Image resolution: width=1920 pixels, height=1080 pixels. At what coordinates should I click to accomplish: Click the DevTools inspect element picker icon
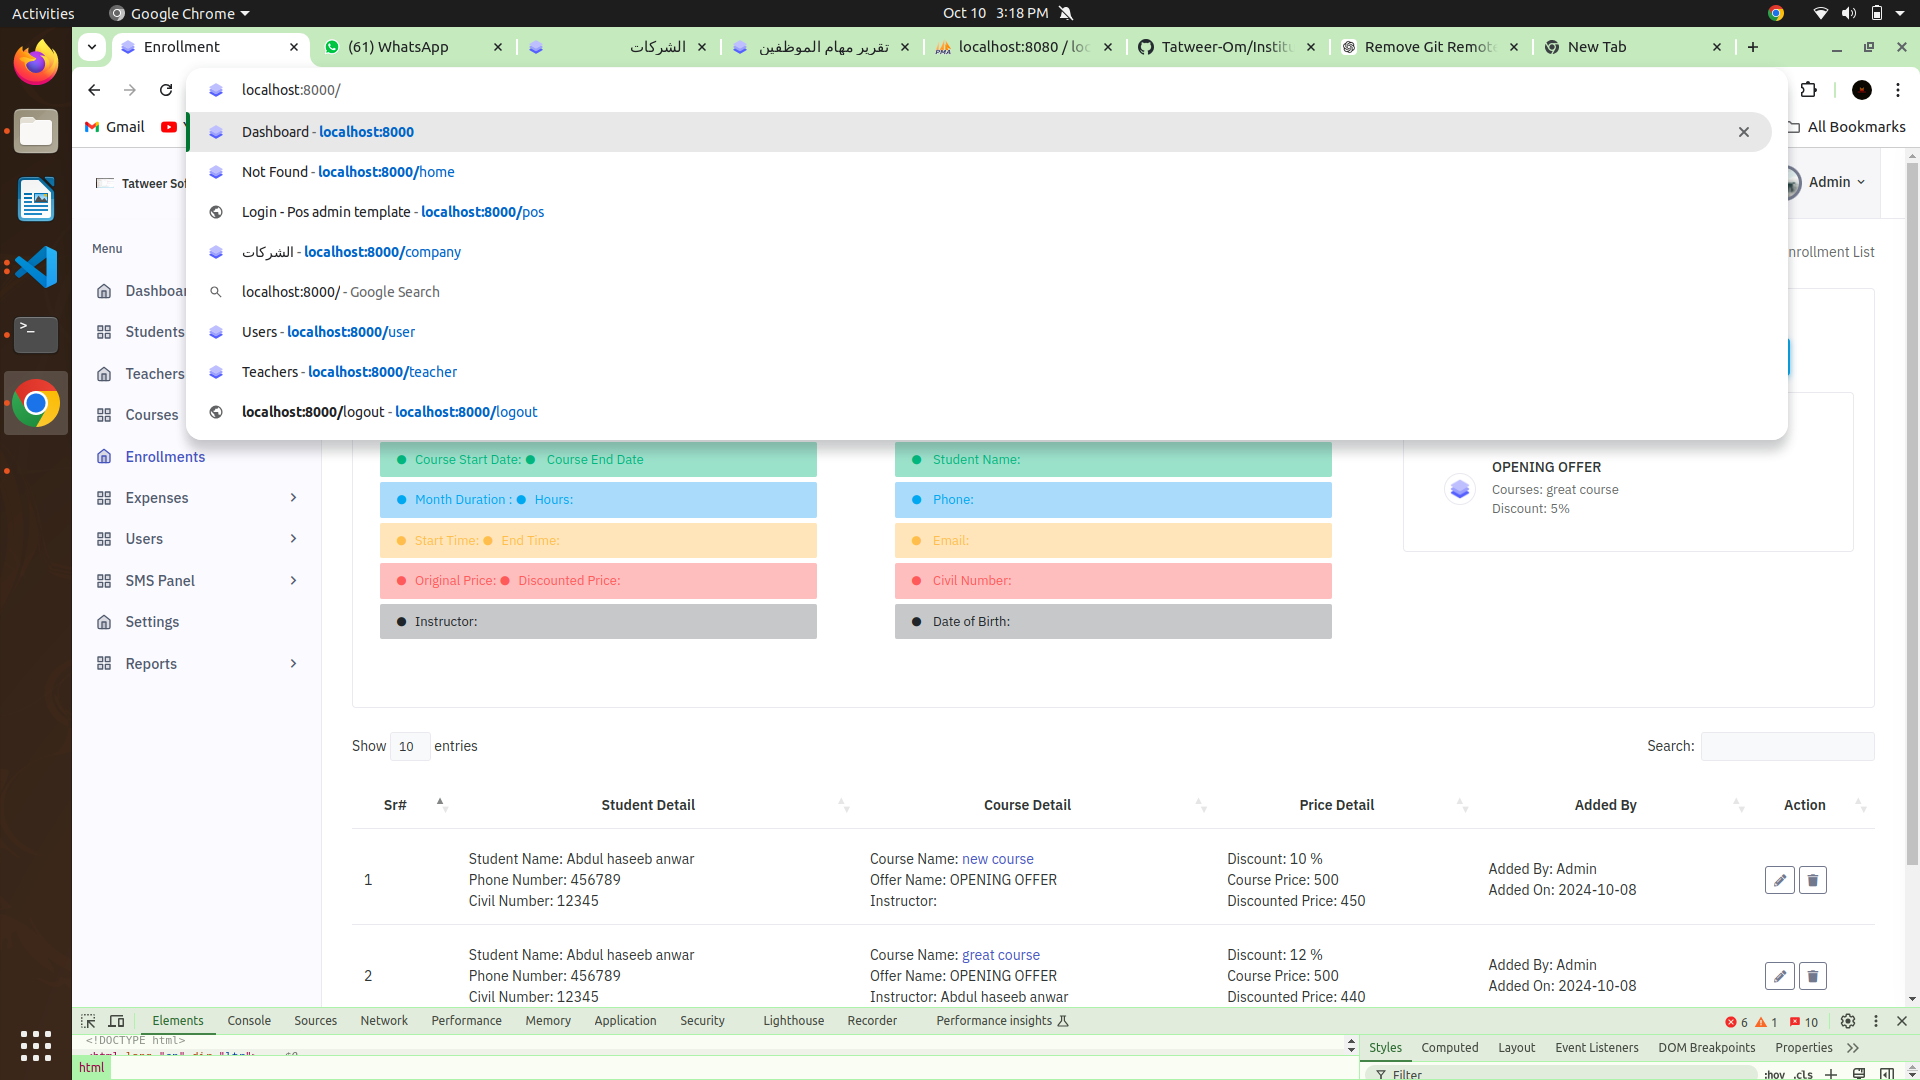pos(88,1021)
